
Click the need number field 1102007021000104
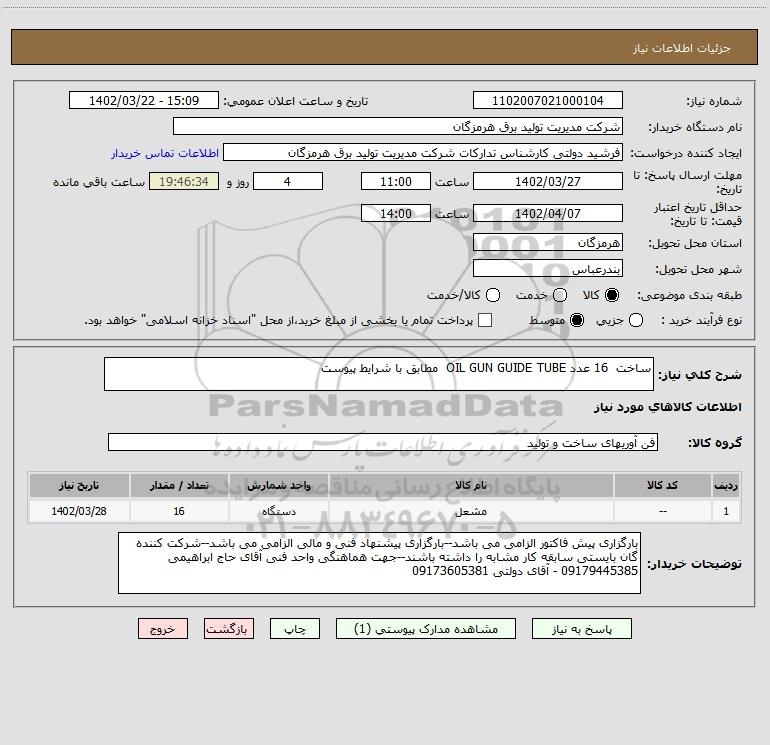[x=548, y=100]
